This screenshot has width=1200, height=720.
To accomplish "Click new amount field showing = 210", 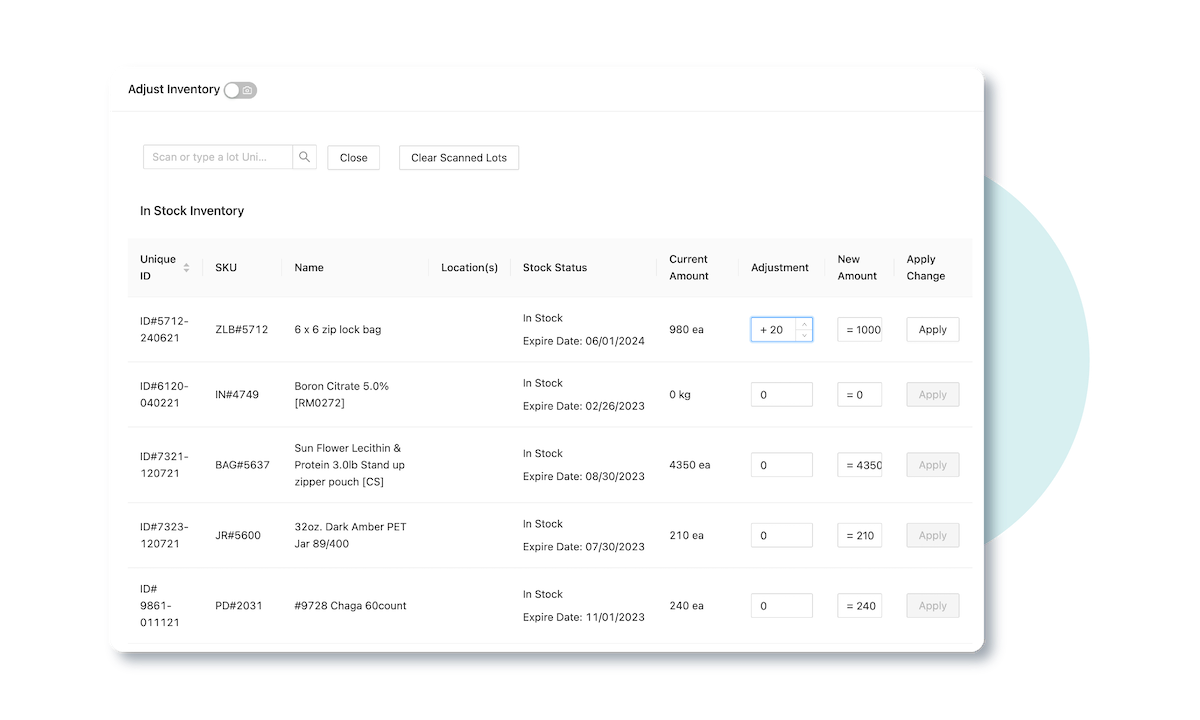I will click(860, 536).
